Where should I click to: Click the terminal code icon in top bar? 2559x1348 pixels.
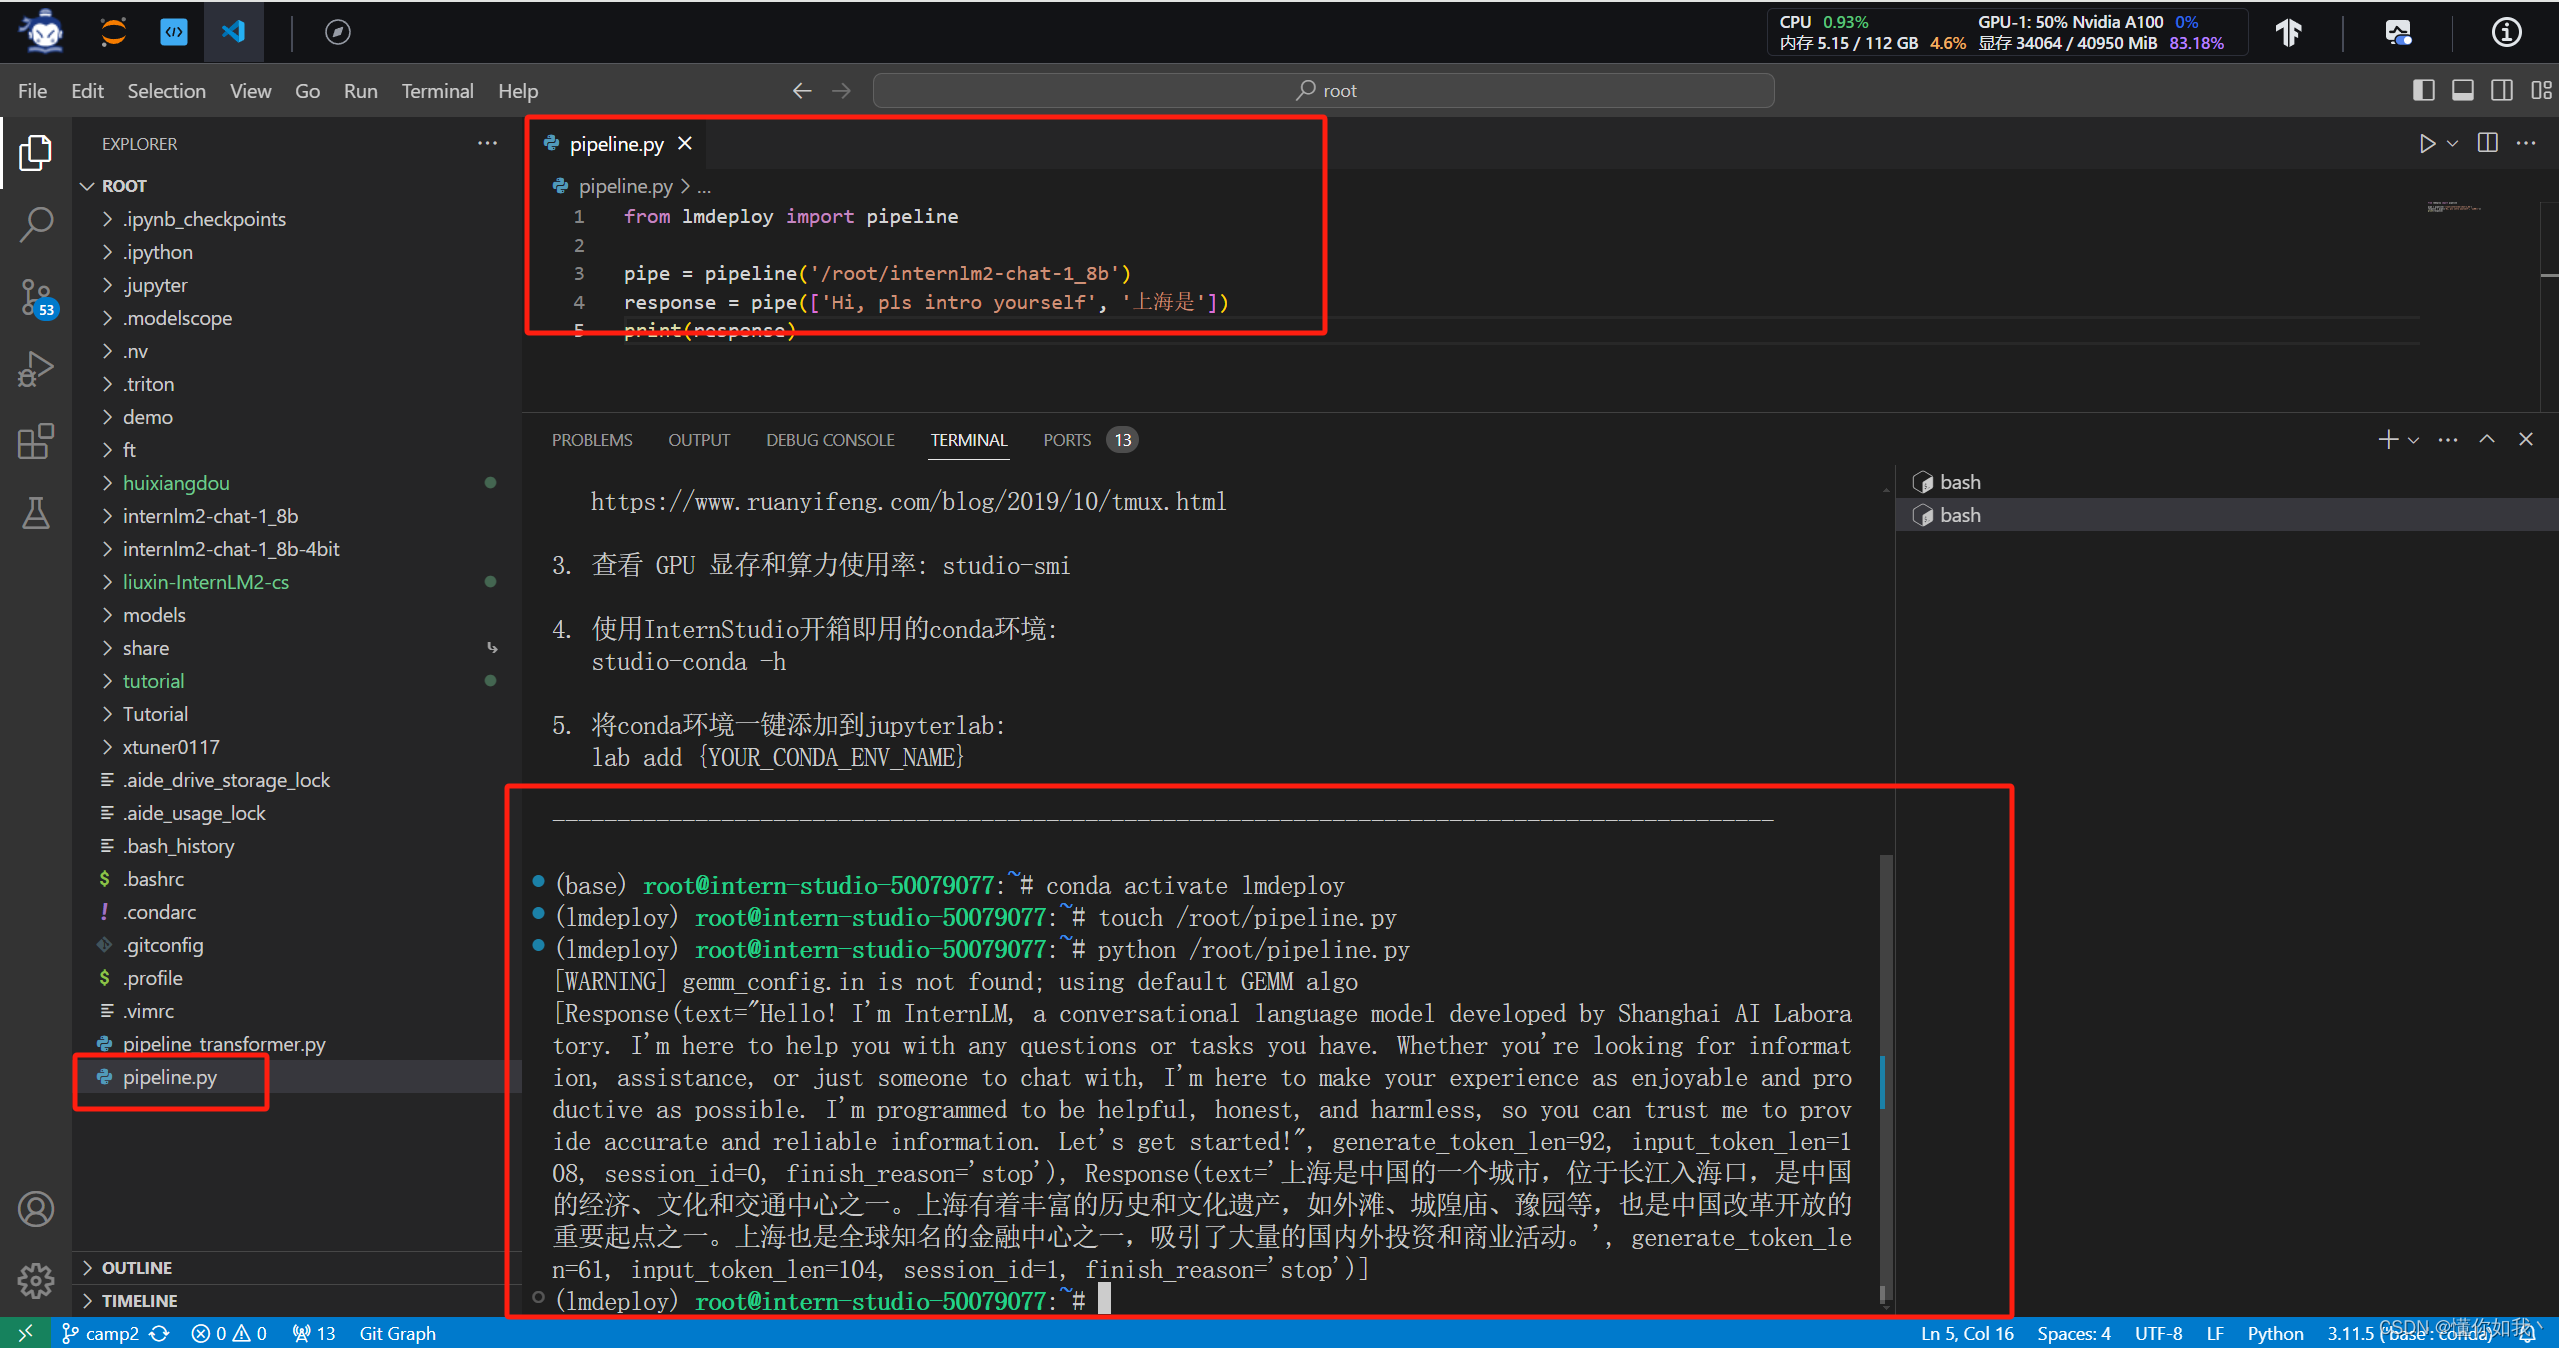tap(174, 32)
